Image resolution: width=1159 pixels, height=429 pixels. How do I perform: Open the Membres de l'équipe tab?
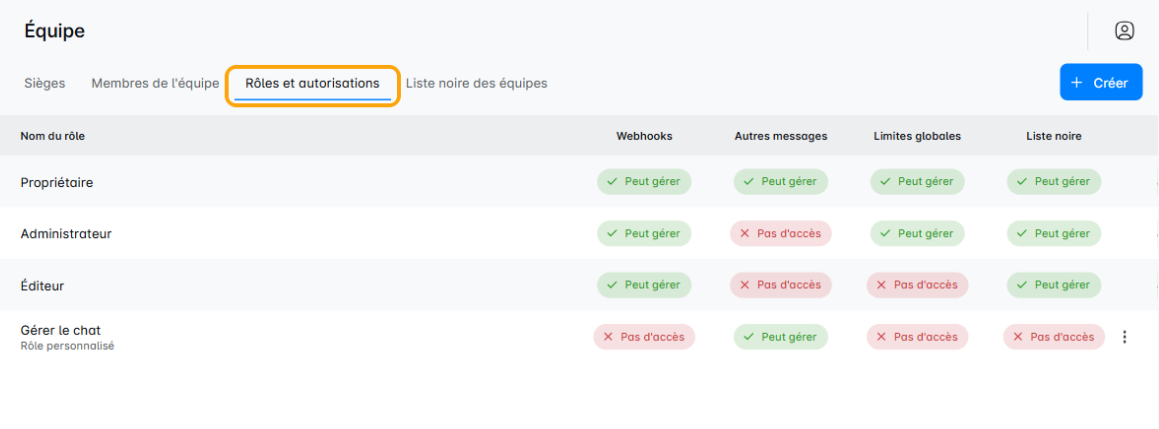pyautogui.click(x=155, y=83)
